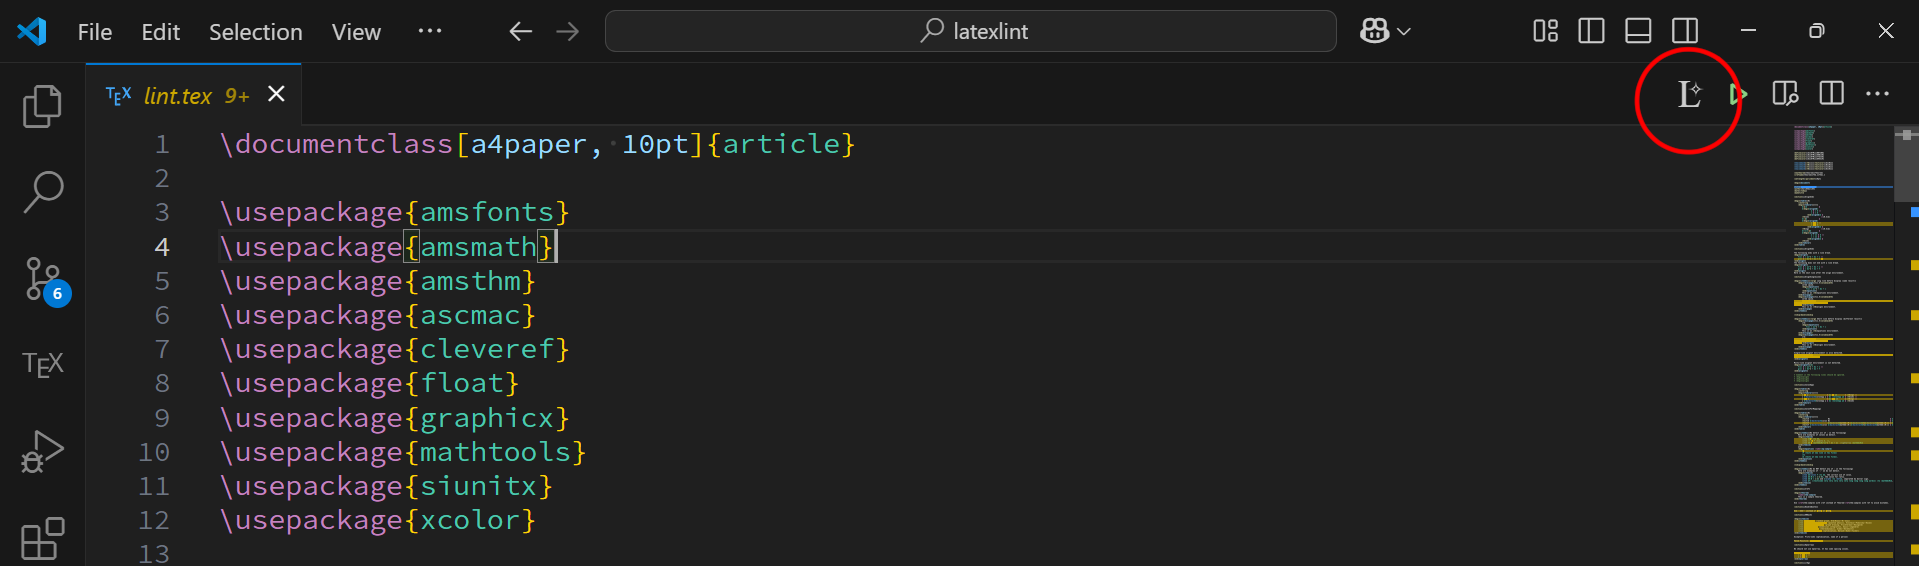Click on 'cleveref' package name
Screen dimensions: 1919x566
pos(487,349)
